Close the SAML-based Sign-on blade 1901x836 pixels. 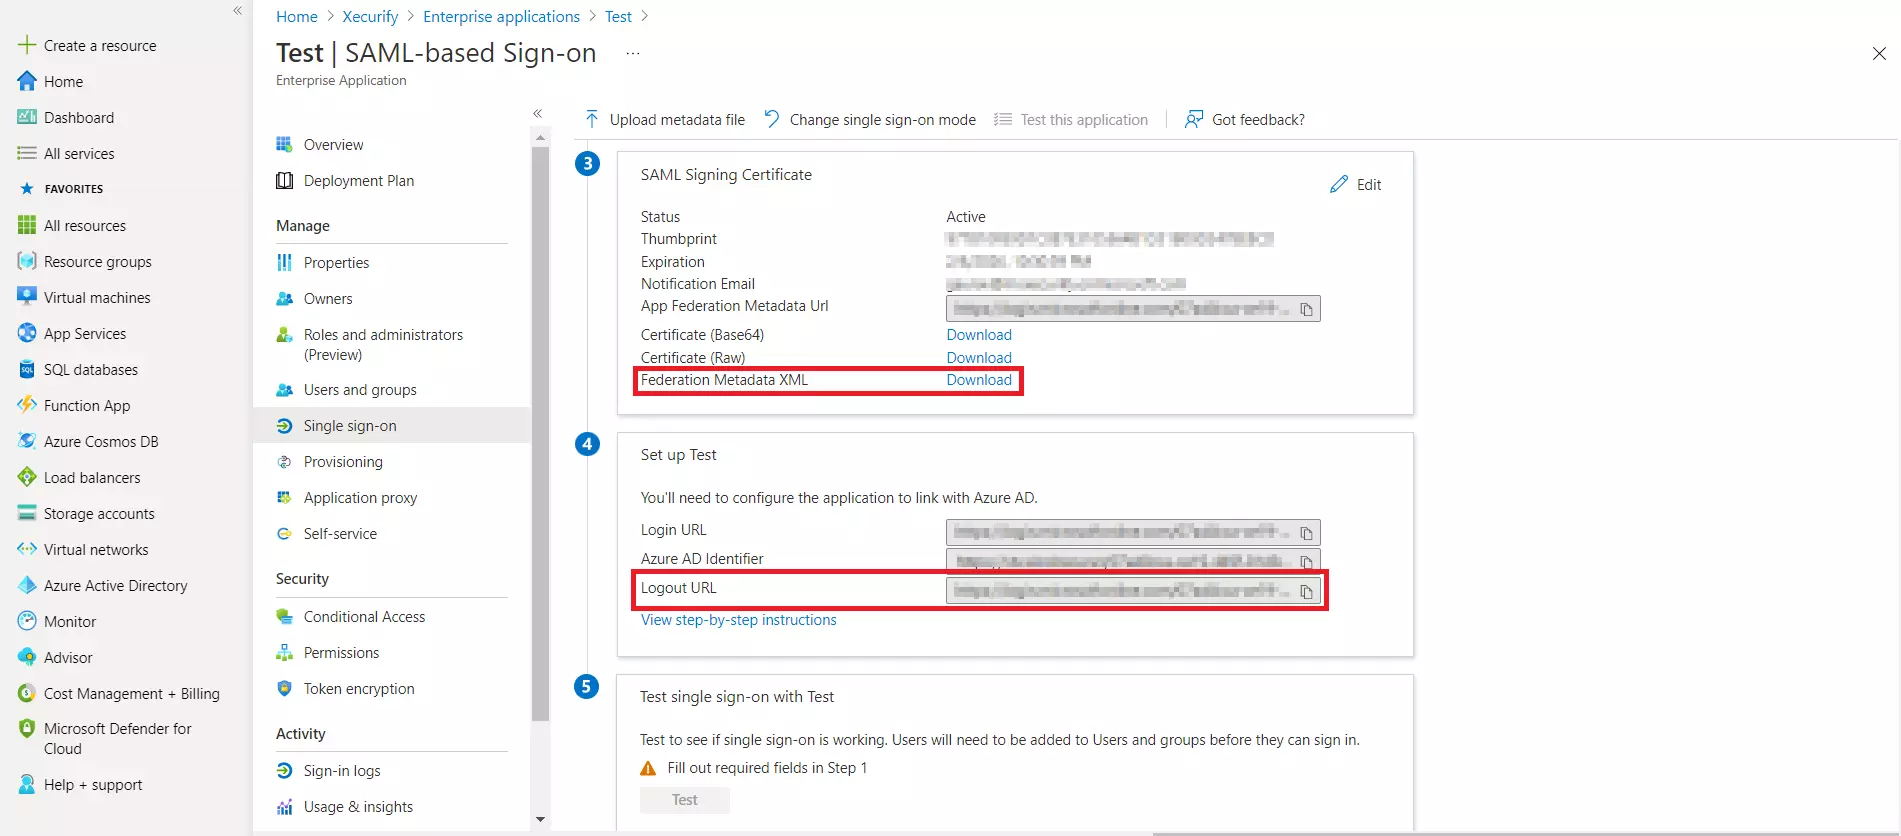coord(1879,54)
